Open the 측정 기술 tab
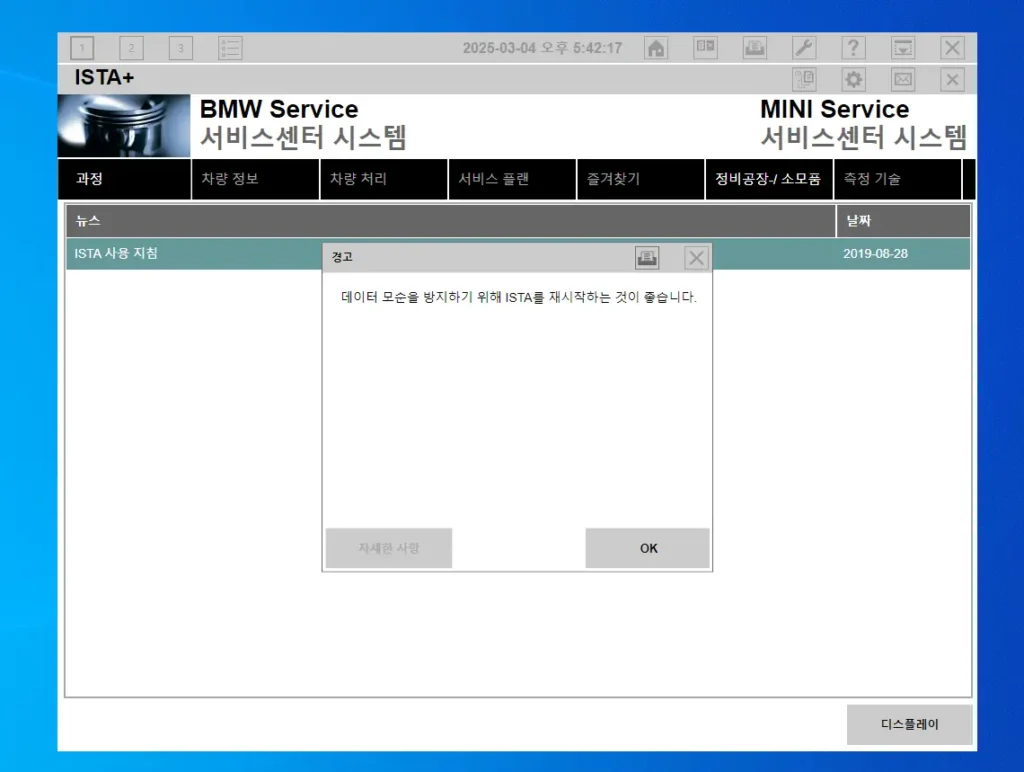 point(898,179)
